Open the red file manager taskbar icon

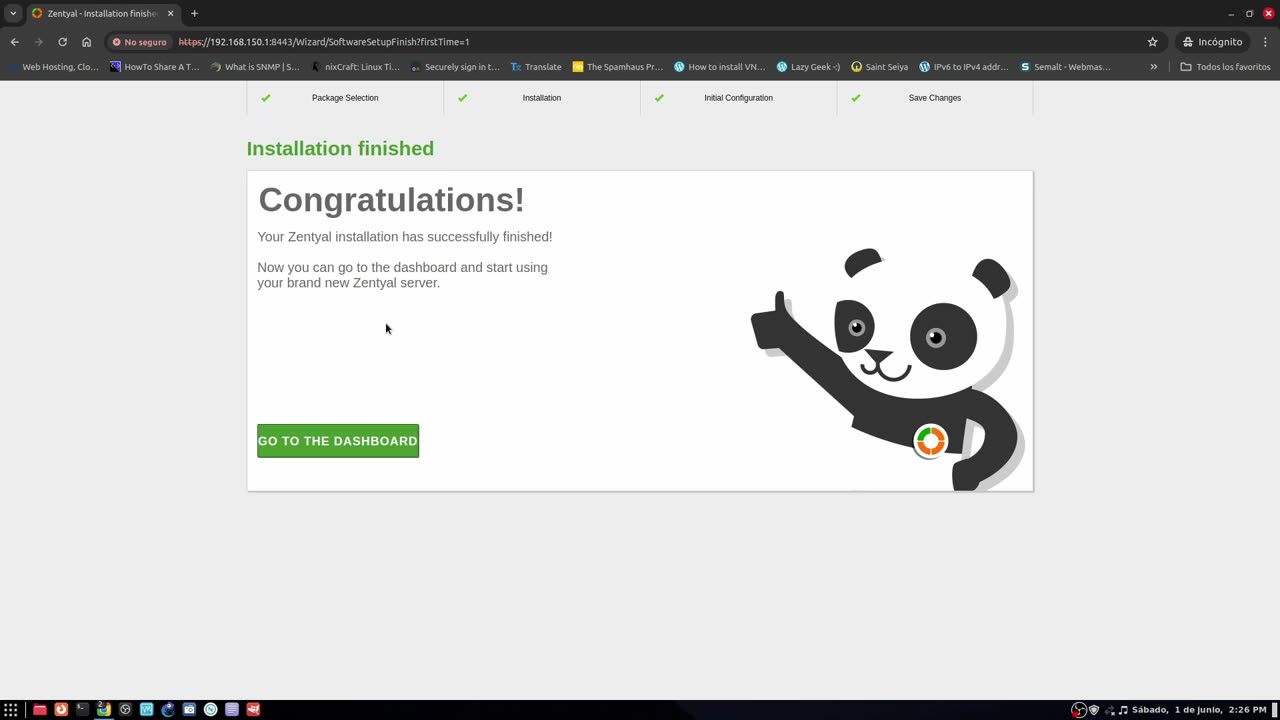(x=40, y=709)
